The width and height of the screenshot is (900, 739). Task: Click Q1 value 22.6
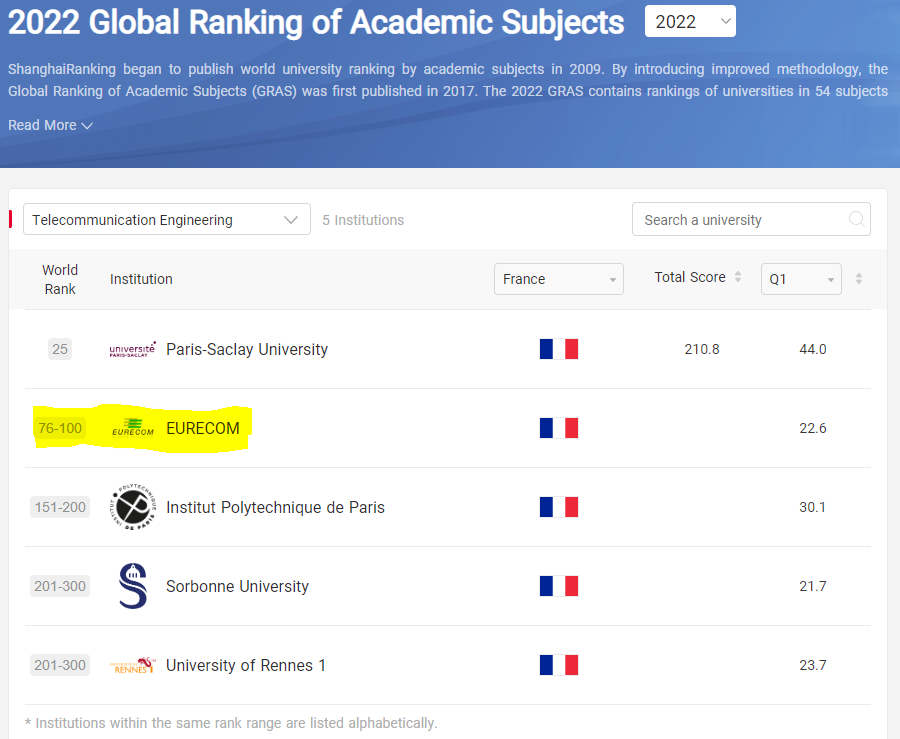(x=813, y=428)
